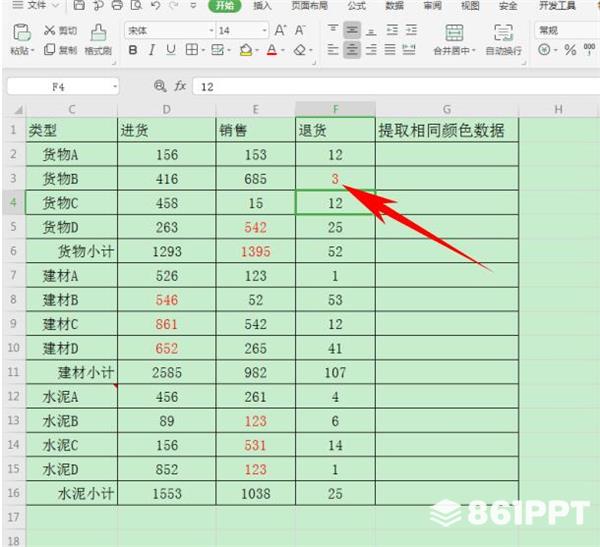Click the cell borders icon

click(x=192, y=50)
